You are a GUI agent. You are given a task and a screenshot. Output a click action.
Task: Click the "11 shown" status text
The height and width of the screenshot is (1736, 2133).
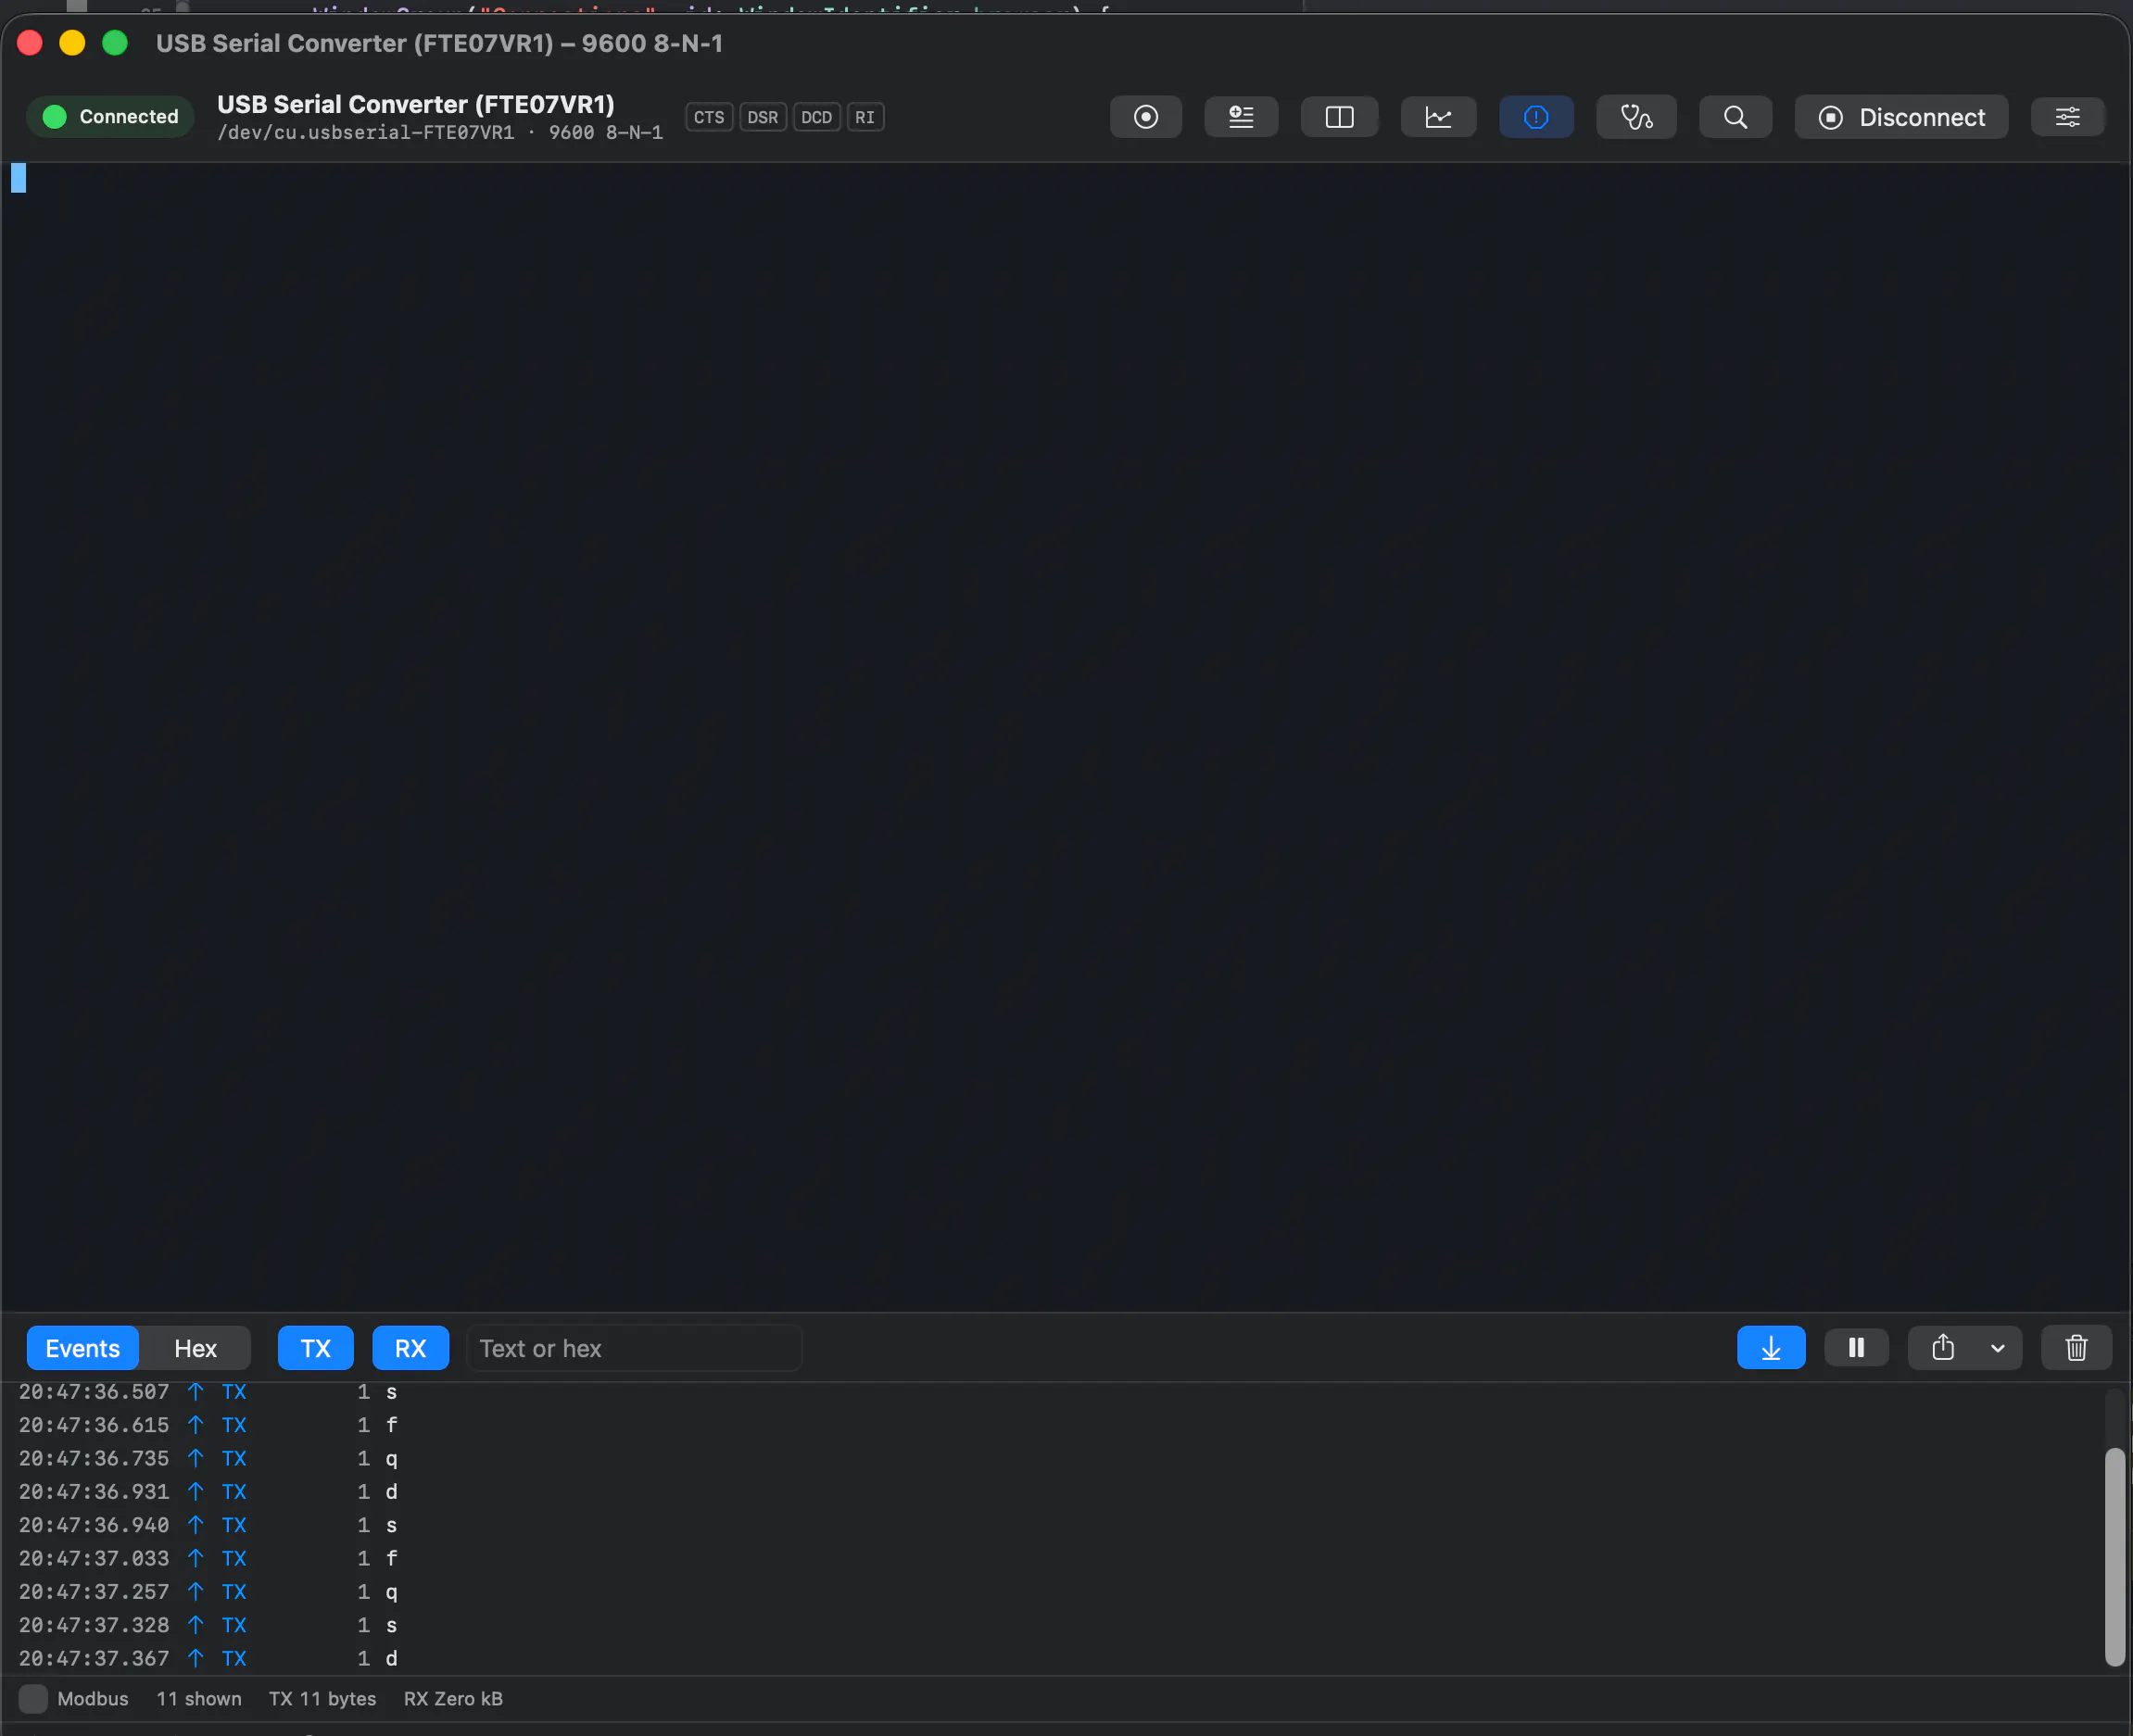[x=199, y=1698]
